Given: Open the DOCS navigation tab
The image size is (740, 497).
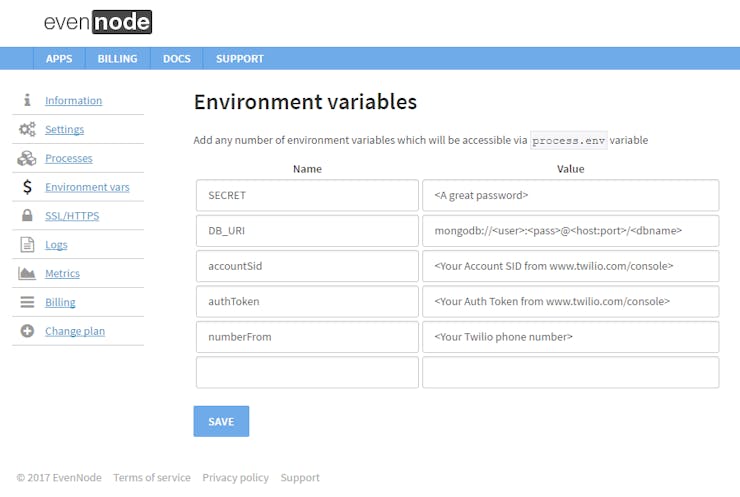Looking at the screenshot, I should tap(177, 59).
